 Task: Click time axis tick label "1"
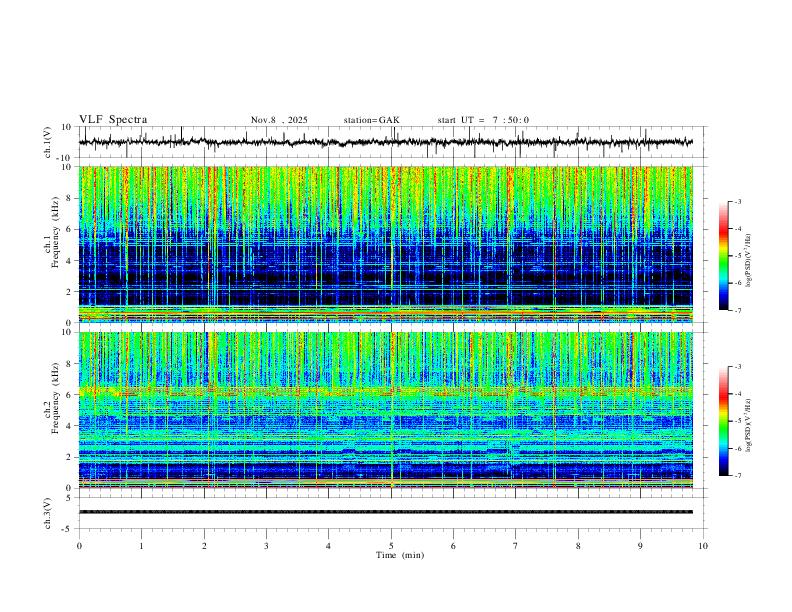(x=141, y=546)
